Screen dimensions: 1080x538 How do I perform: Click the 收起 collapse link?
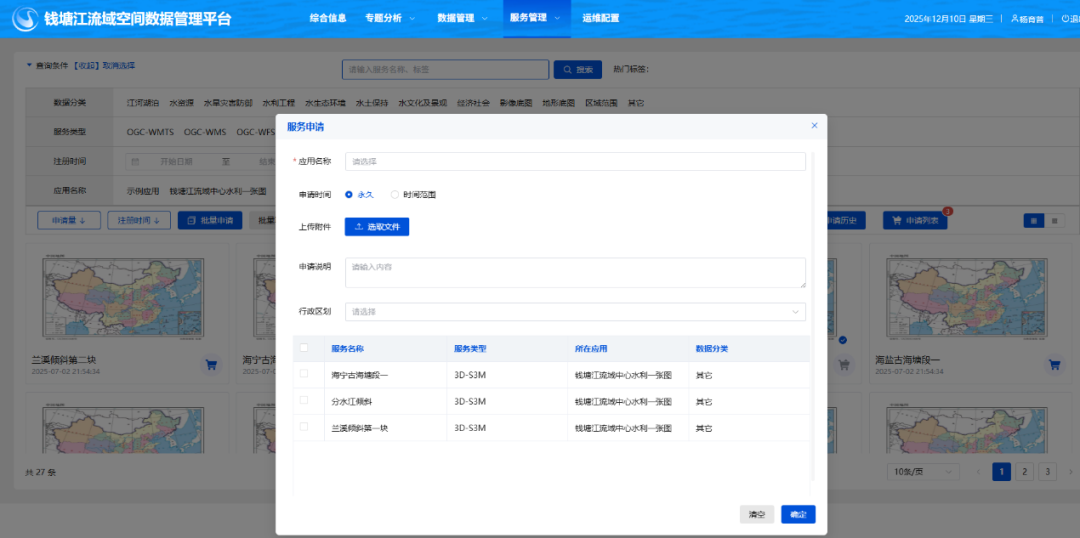[86, 65]
